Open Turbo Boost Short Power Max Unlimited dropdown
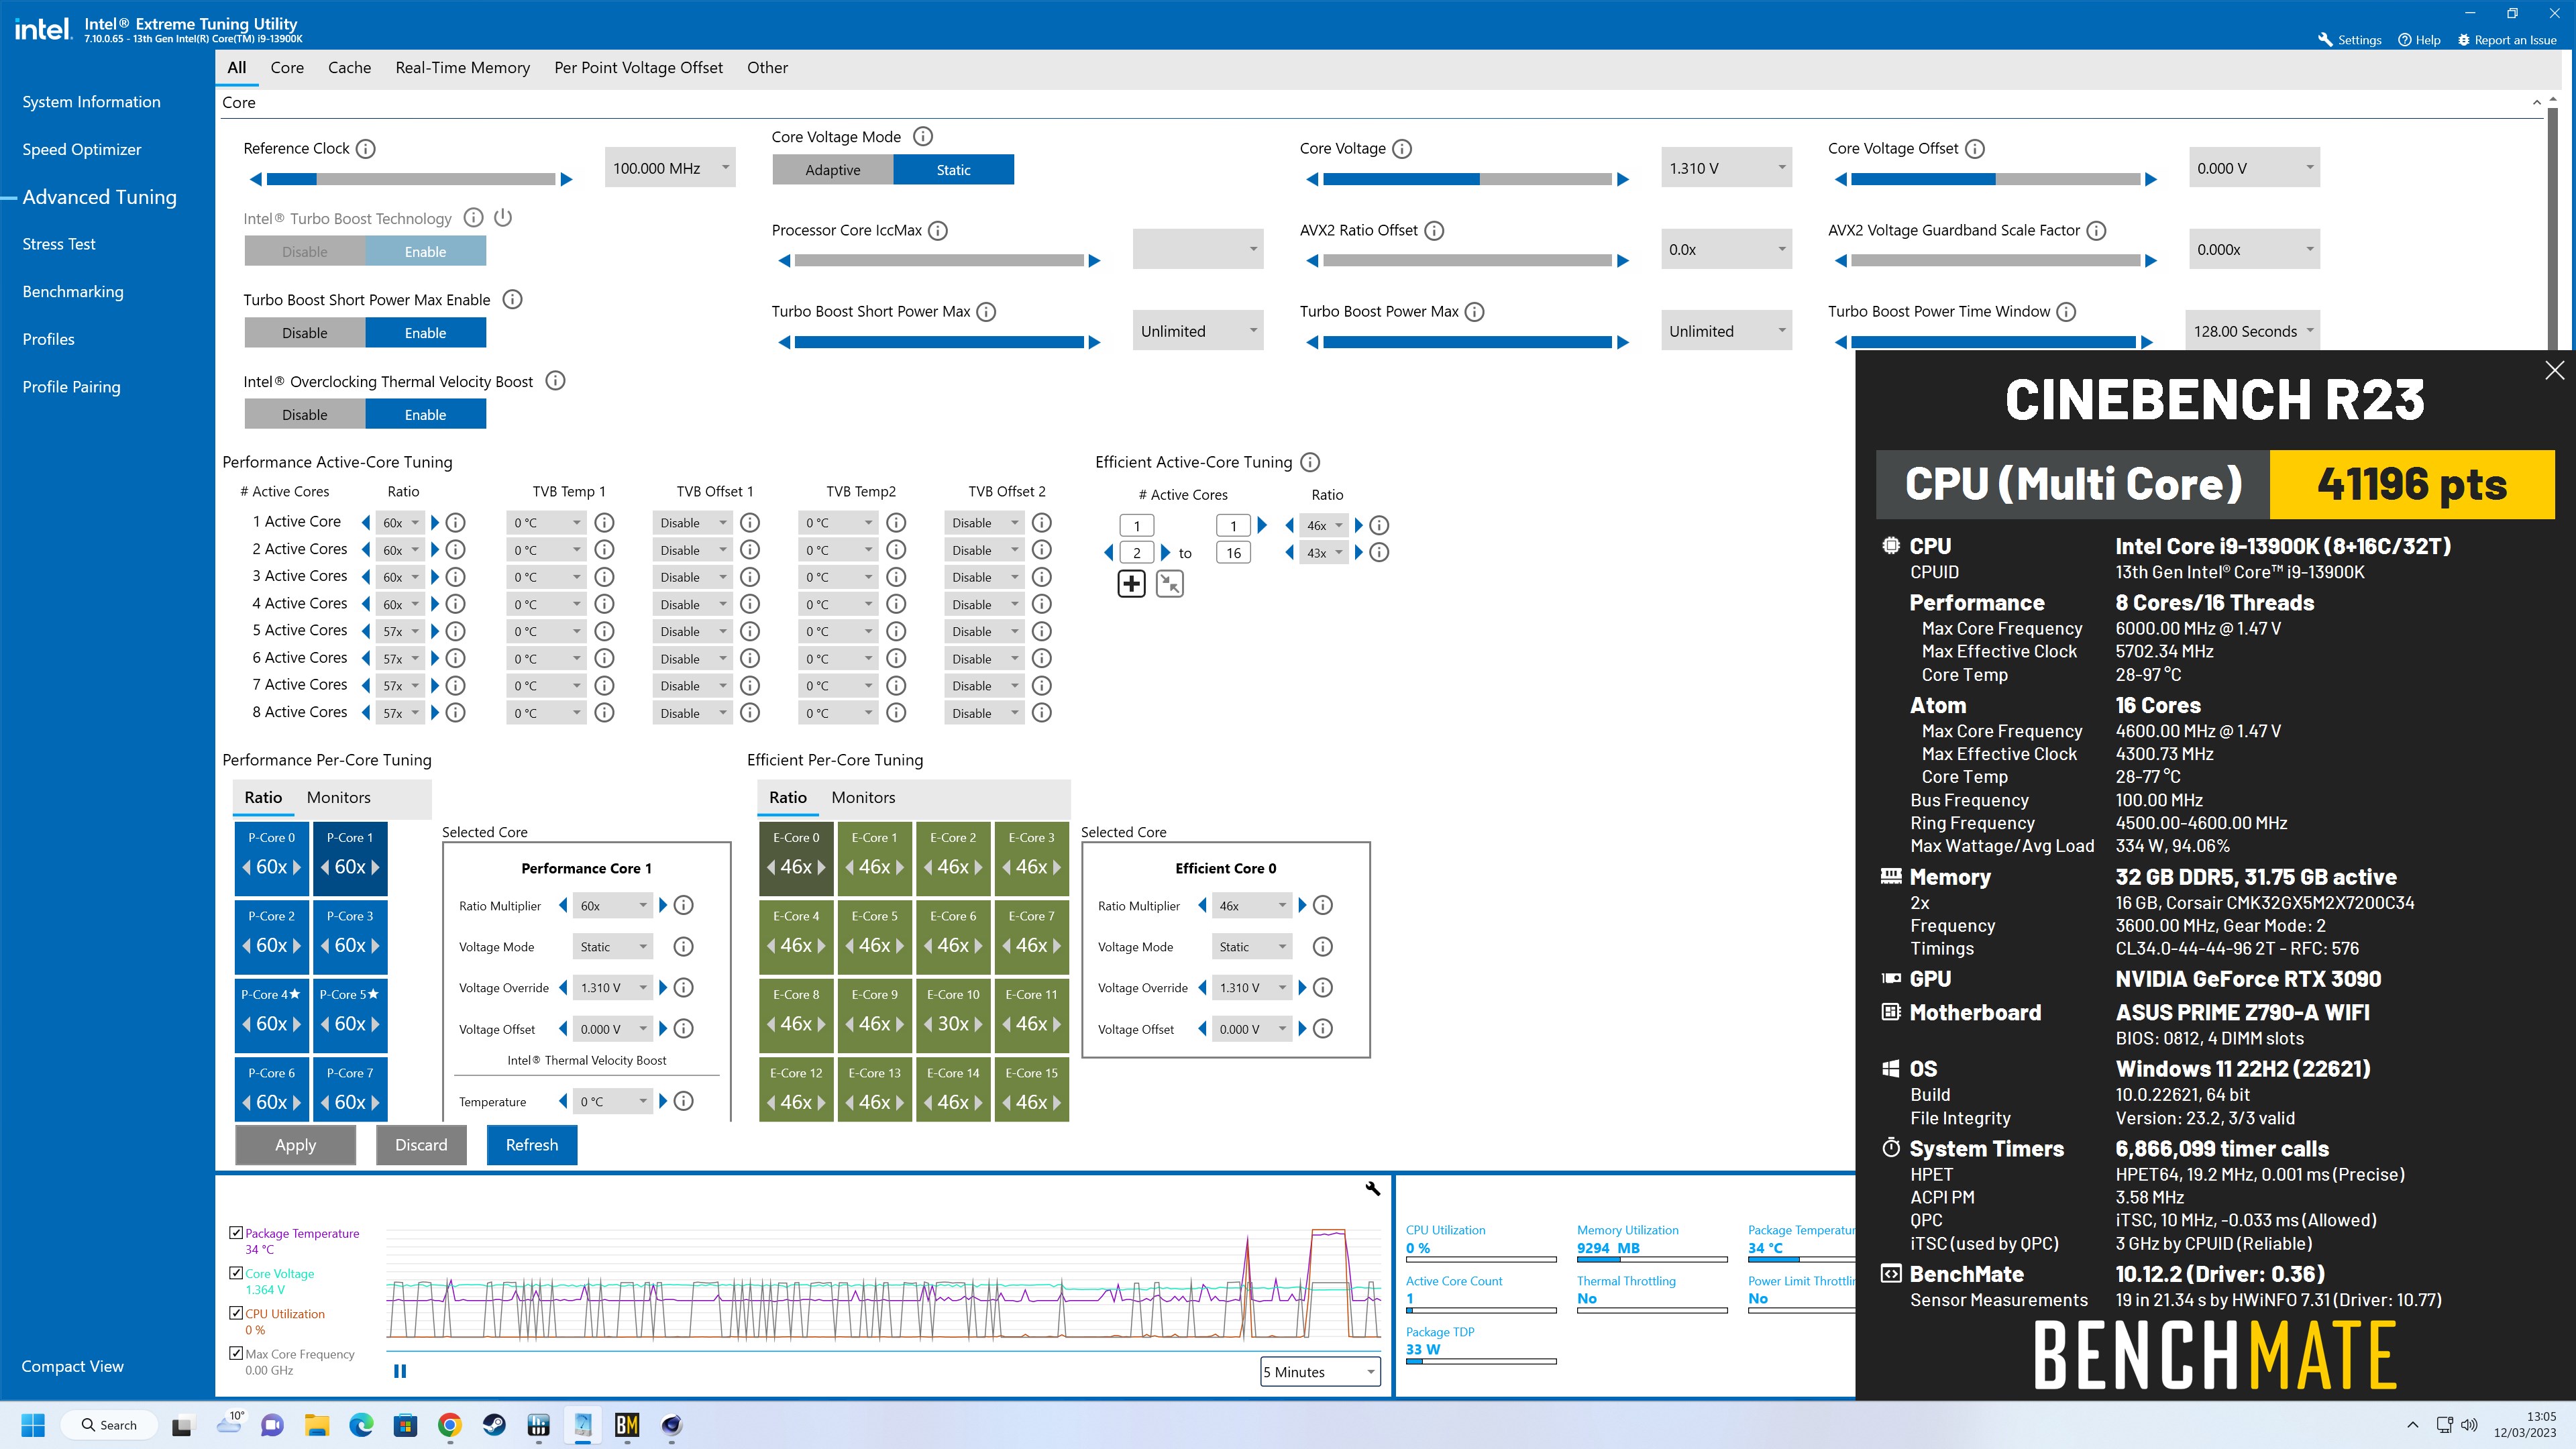Viewport: 2576px width, 1449px height. (x=1198, y=331)
